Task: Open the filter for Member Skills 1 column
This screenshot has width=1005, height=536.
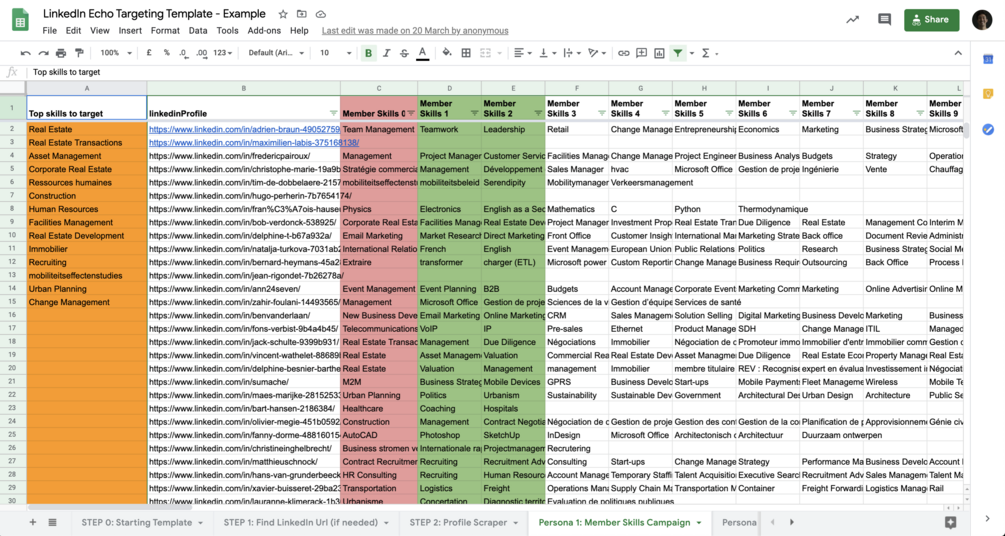Action: tap(474, 113)
